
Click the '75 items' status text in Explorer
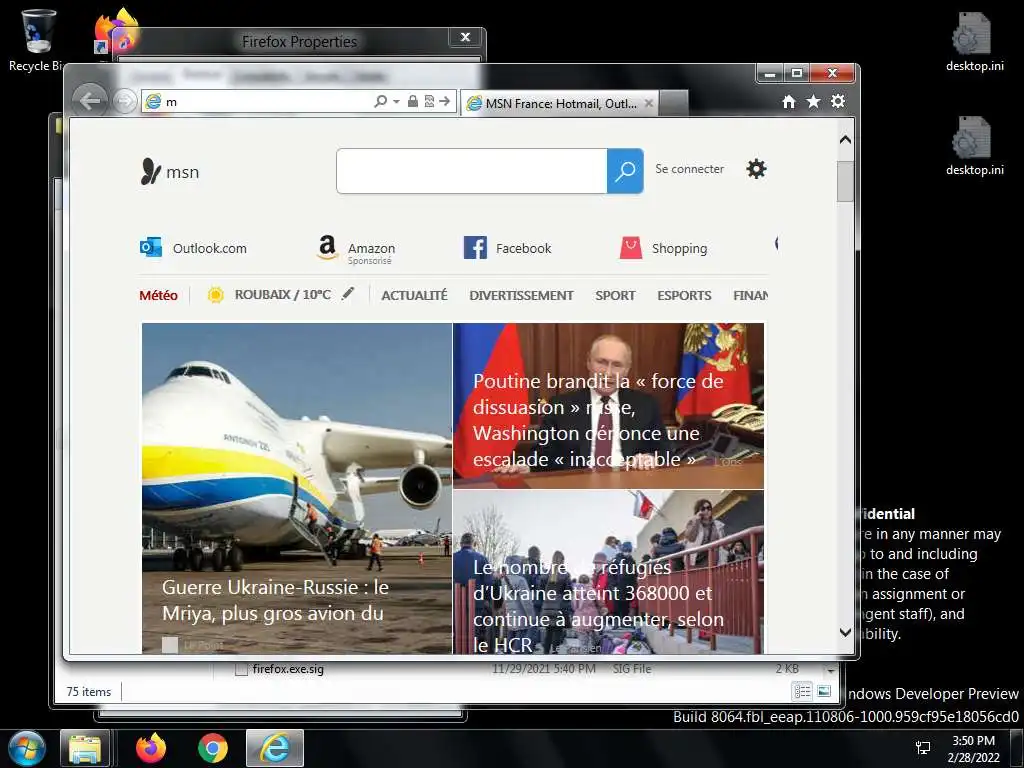pyautogui.click(x=89, y=692)
